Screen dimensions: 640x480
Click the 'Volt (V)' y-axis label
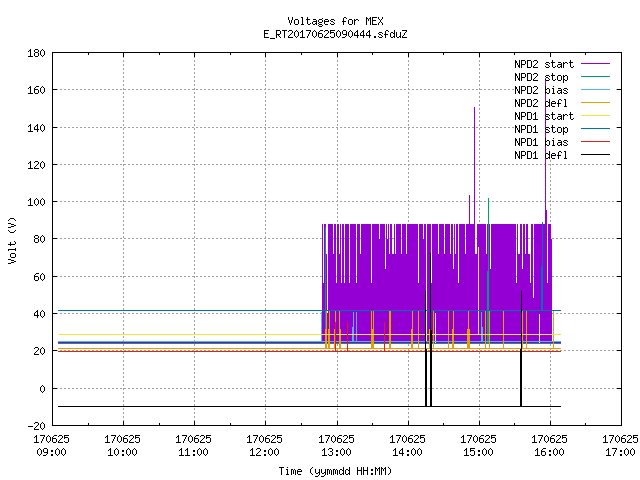12,241
